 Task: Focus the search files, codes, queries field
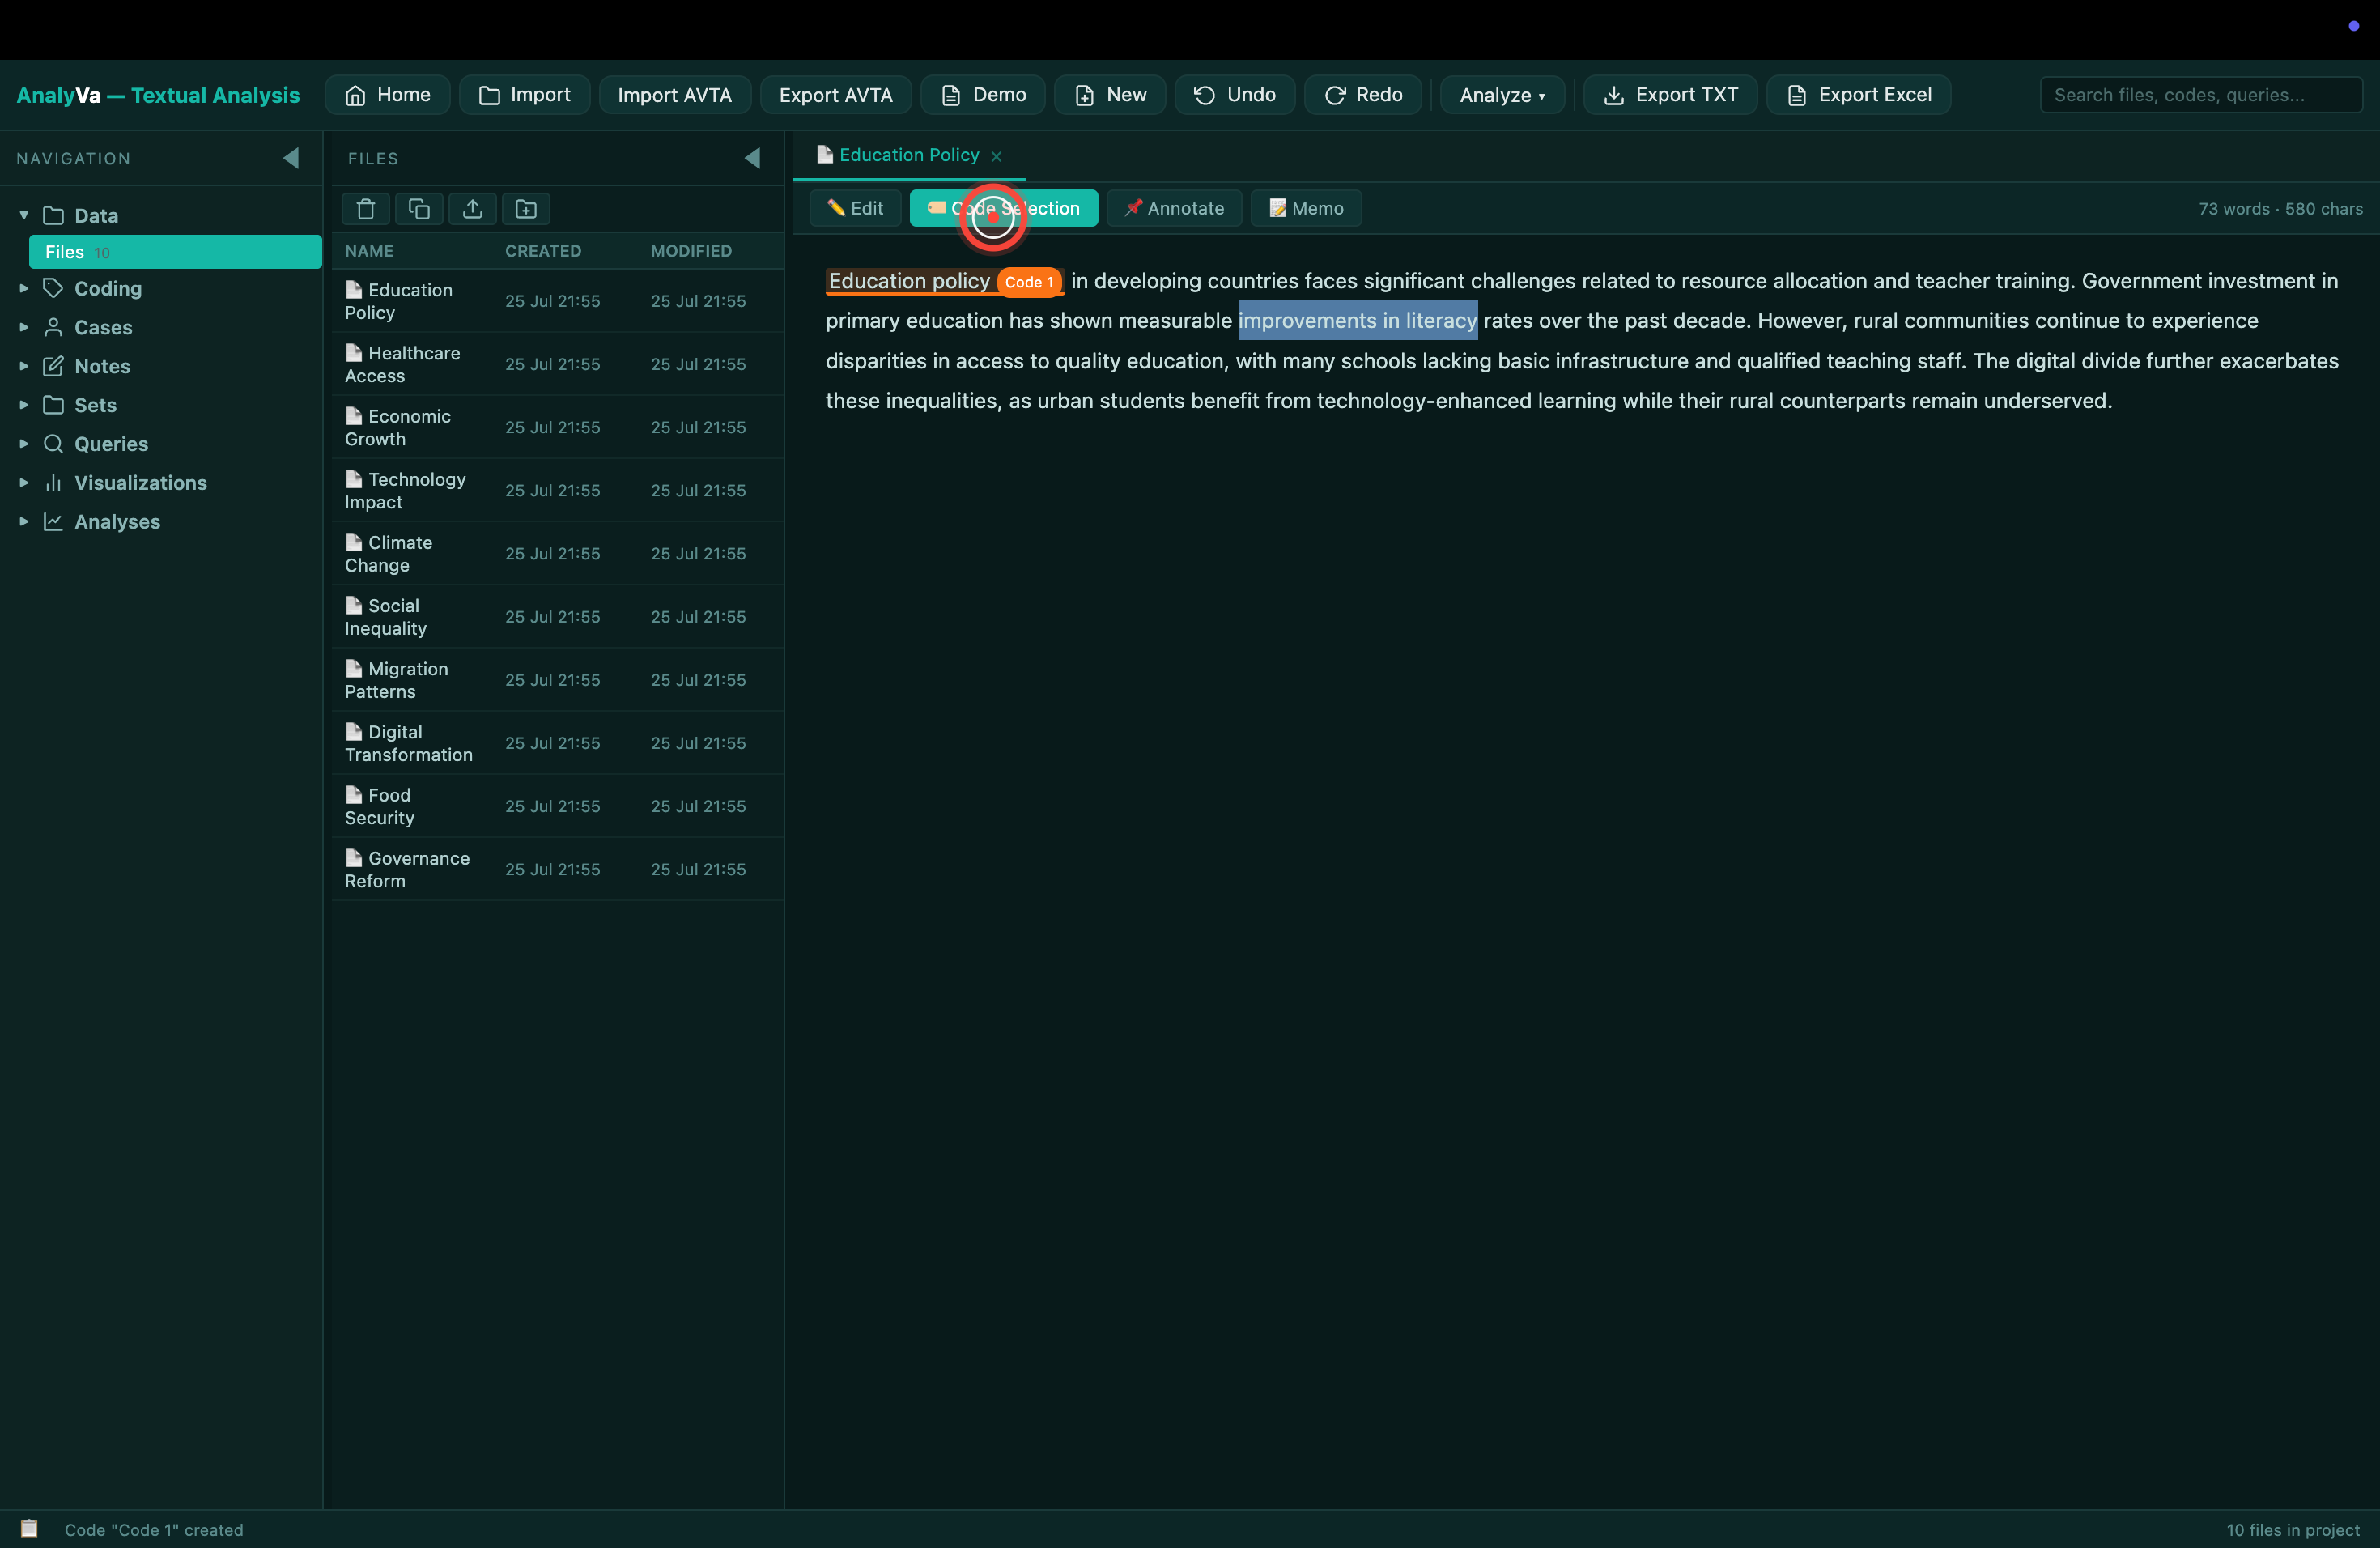coord(2200,95)
